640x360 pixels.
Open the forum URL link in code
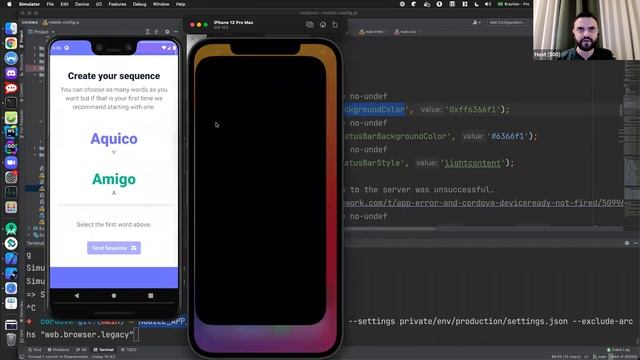pos(484,203)
